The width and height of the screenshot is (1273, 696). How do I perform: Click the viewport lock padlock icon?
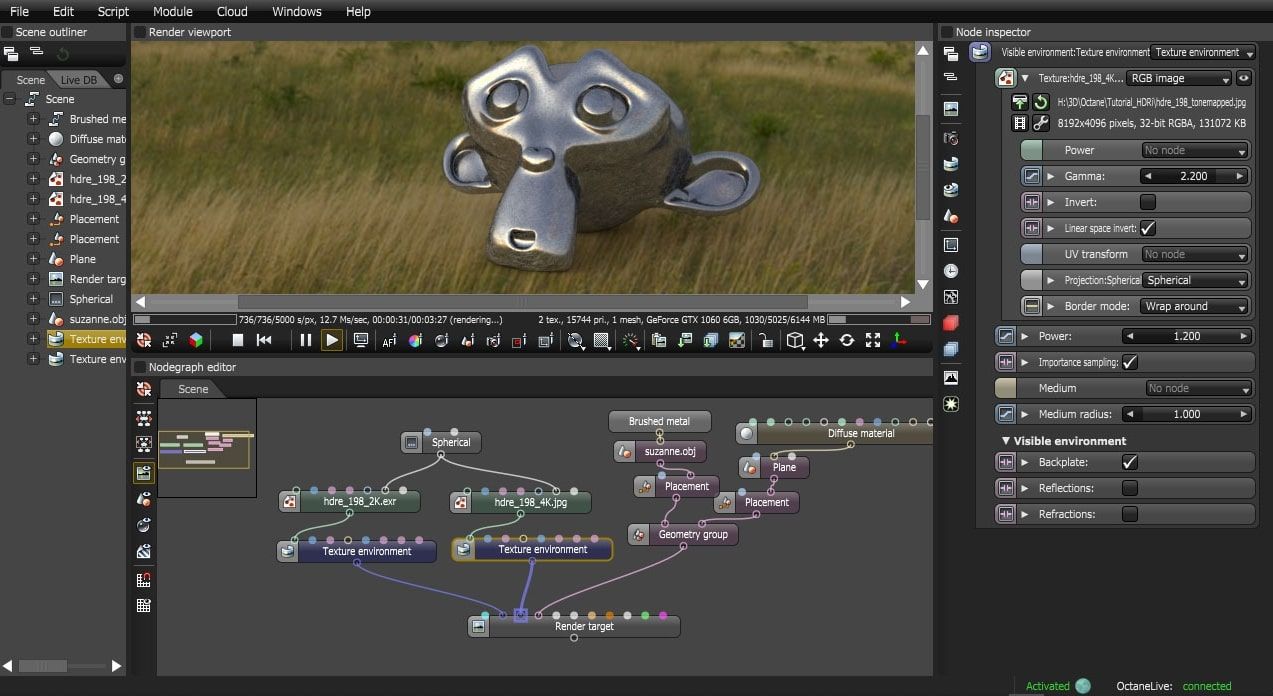(766, 340)
